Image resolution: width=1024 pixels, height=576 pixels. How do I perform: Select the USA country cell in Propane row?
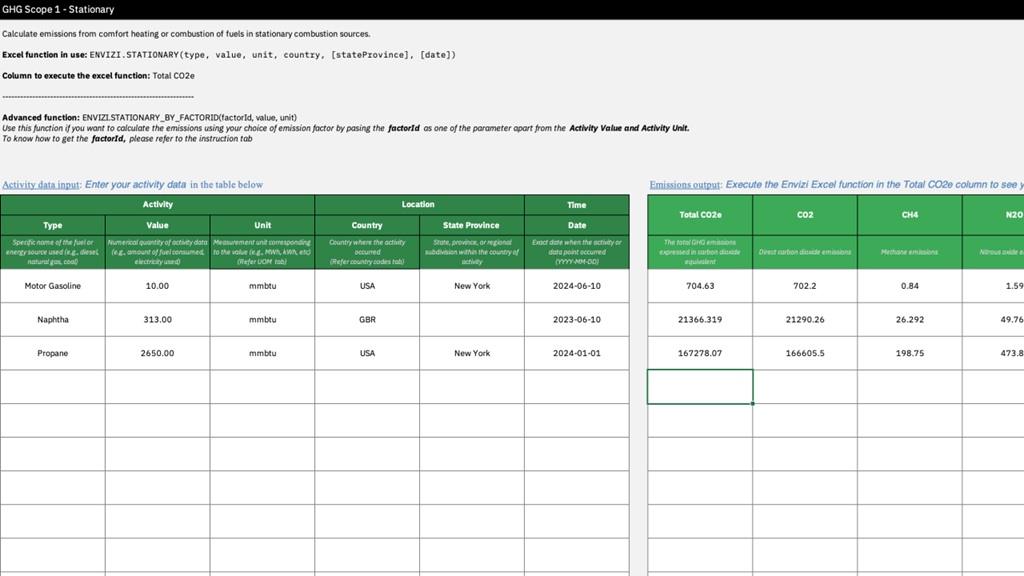[367, 353]
